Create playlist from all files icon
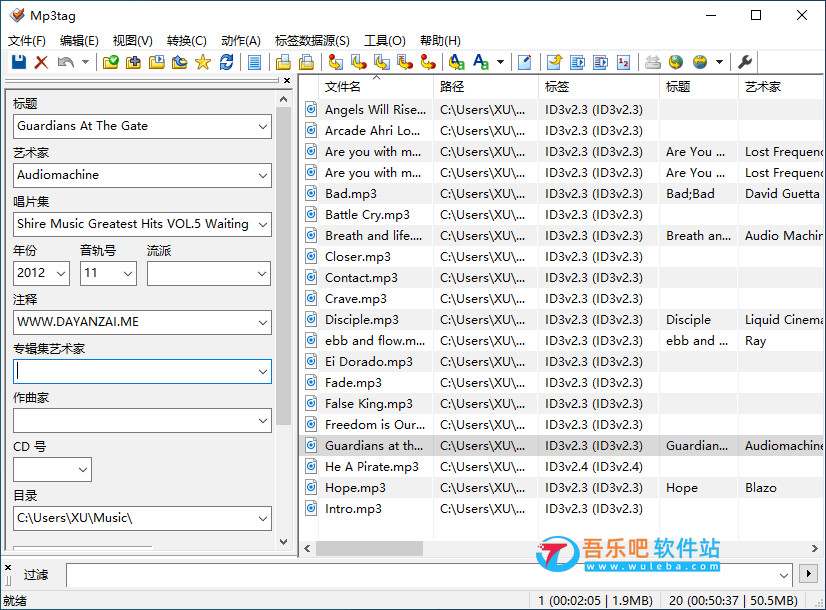This screenshot has width=826, height=610. click(x=601, y=62)
